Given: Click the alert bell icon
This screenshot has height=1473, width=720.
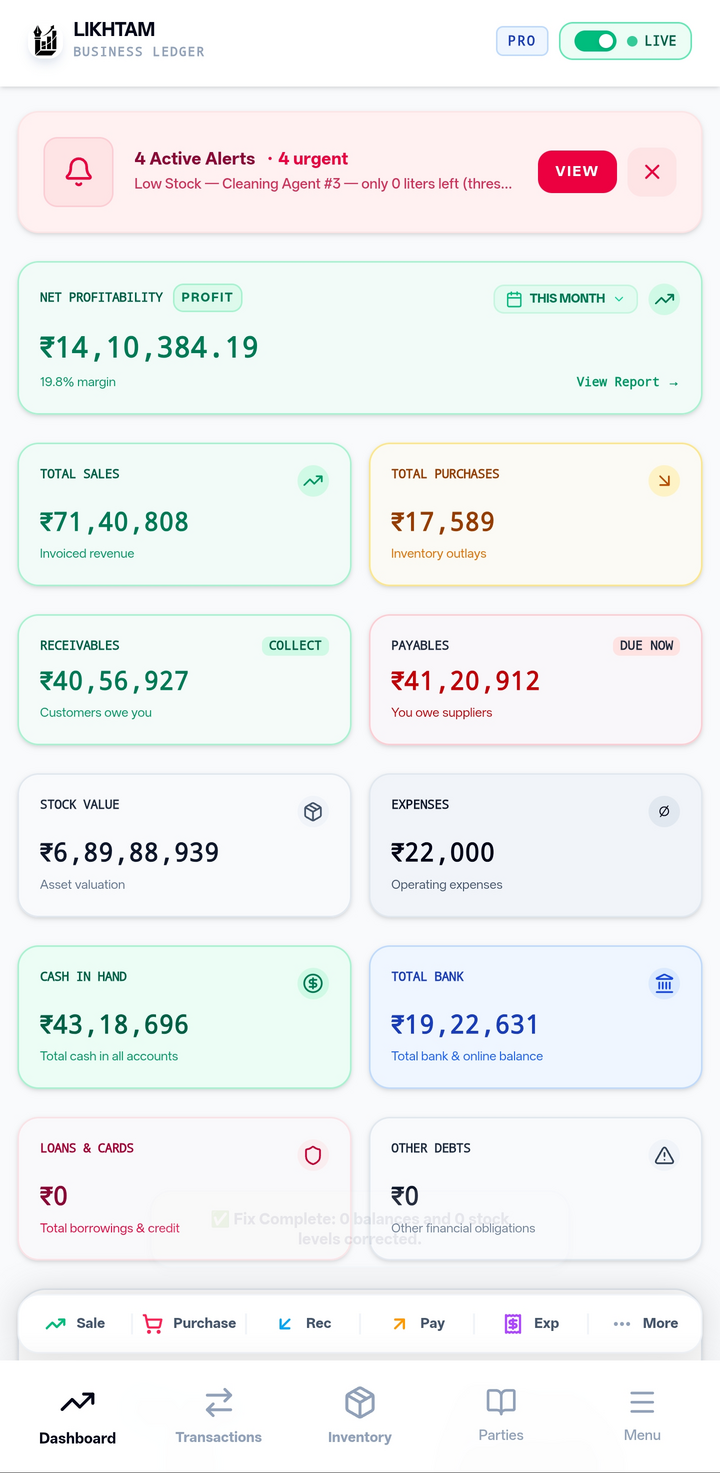Looking at the screenshot, I should tap(78, 172).
